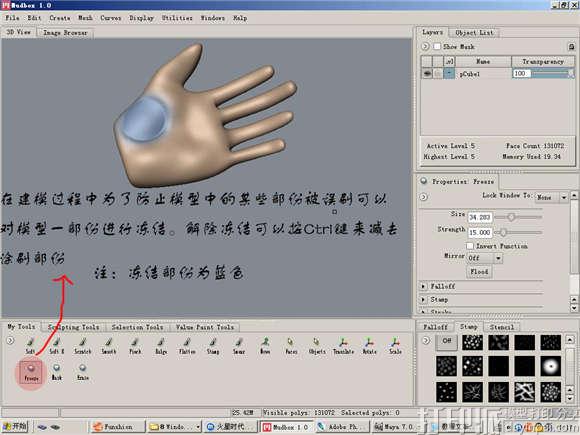Screen dimensions: 580x435
Task: Open the Display menu
Action: click(141, 18)
